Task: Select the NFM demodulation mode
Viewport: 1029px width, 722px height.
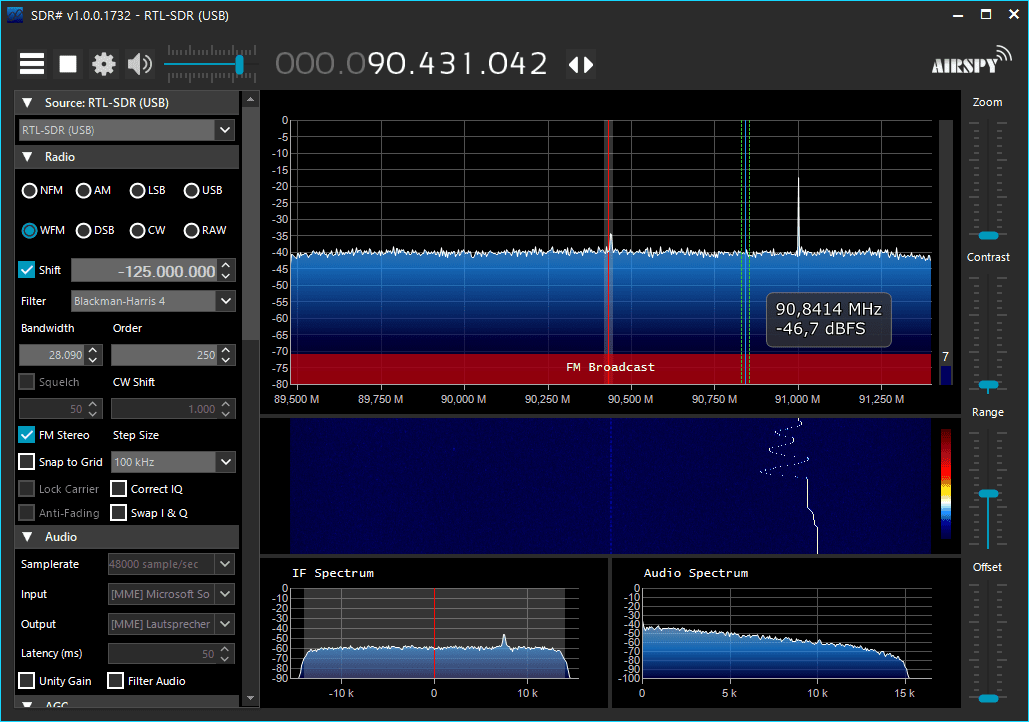Action: point(30,190)
